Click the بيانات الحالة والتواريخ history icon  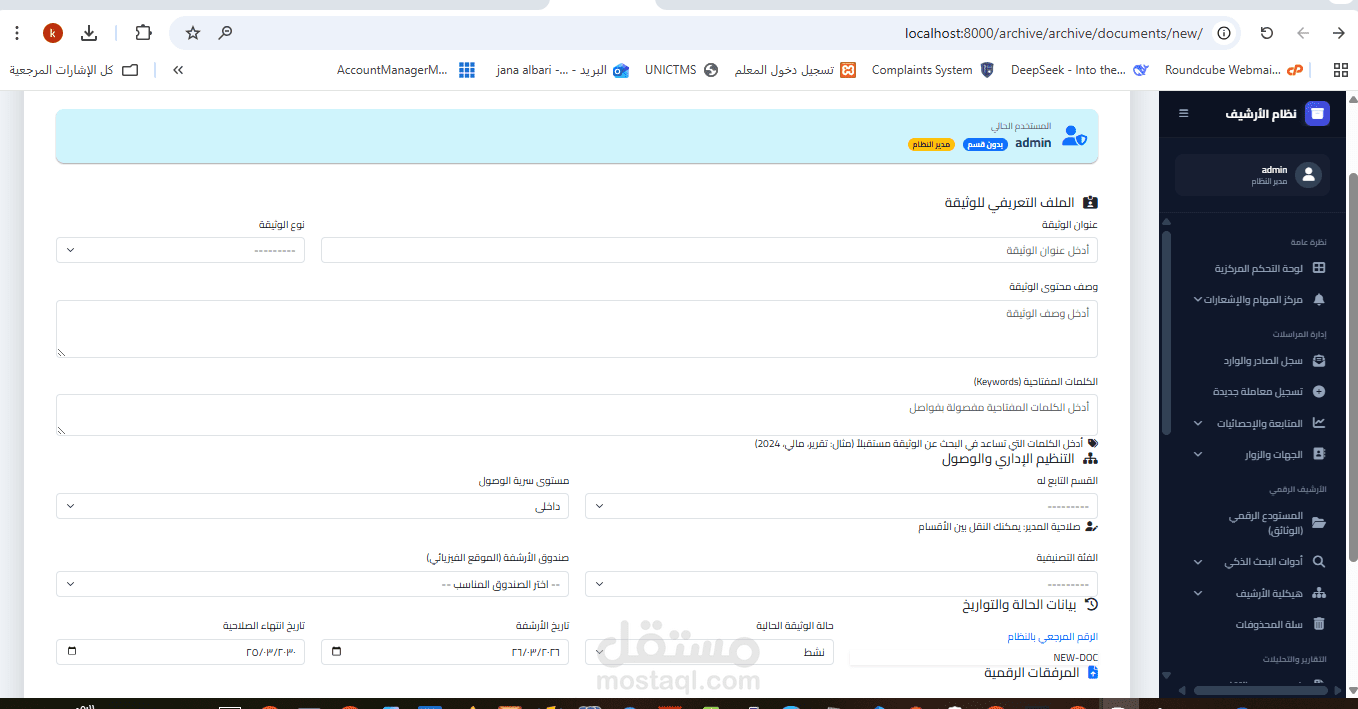click(x=1091, y=604)
